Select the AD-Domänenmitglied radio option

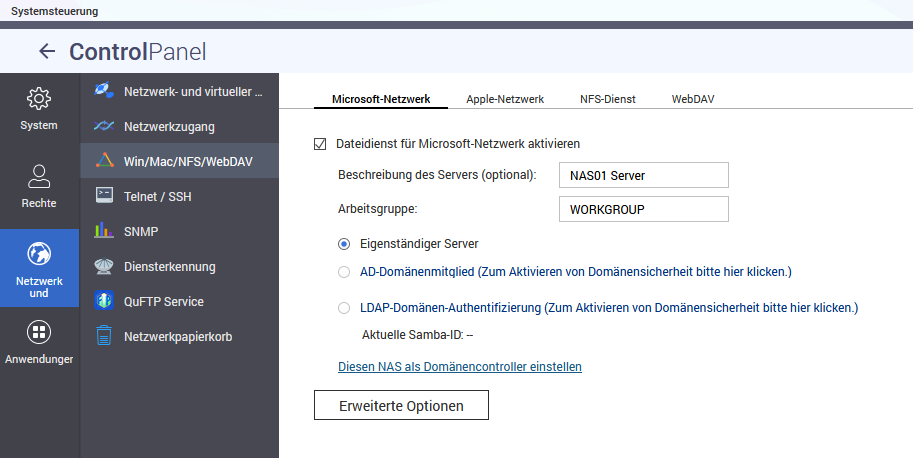pyautogui.click(x=344, y=272)
